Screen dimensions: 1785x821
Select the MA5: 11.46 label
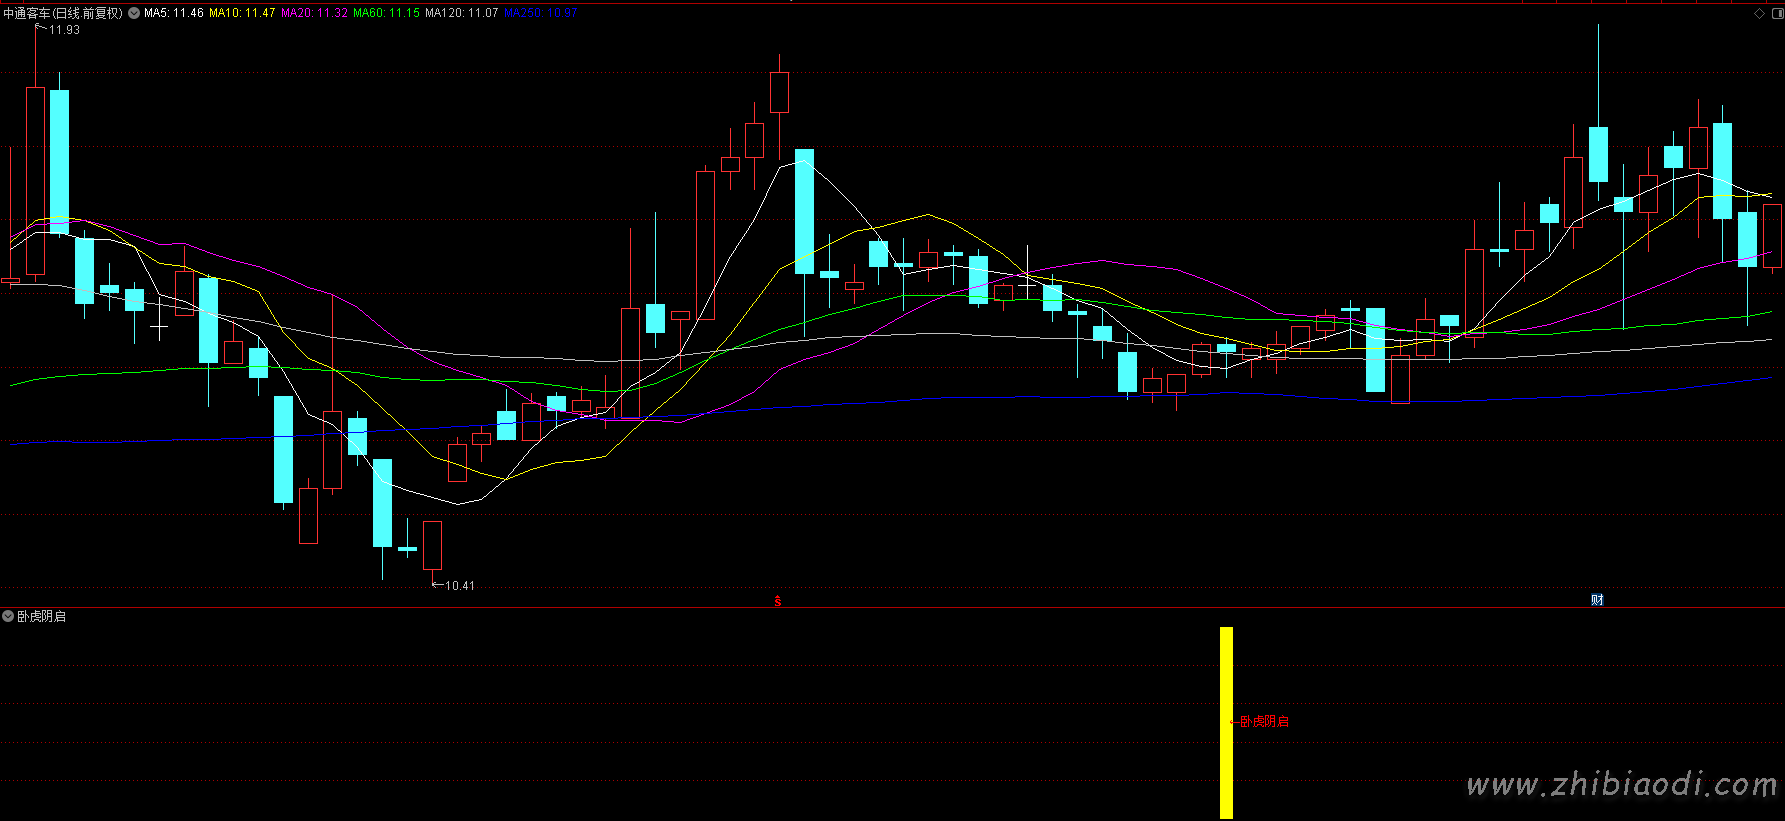tap(174, 13)
